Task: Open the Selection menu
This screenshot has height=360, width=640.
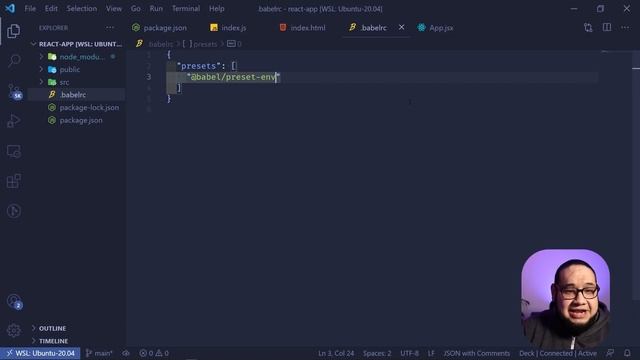Action: (x=82, y=9)
